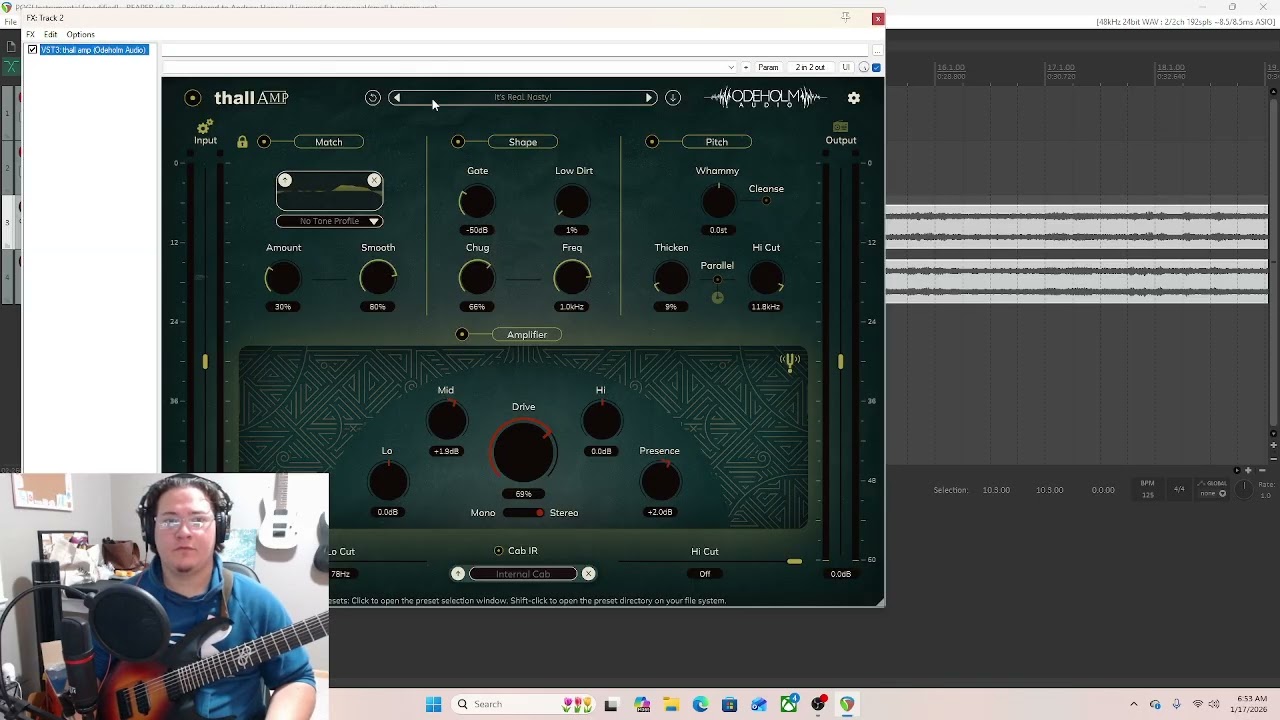Click the Hi Cut Off value
This screenshot has height=720, width=1280.
click(705, 574)
